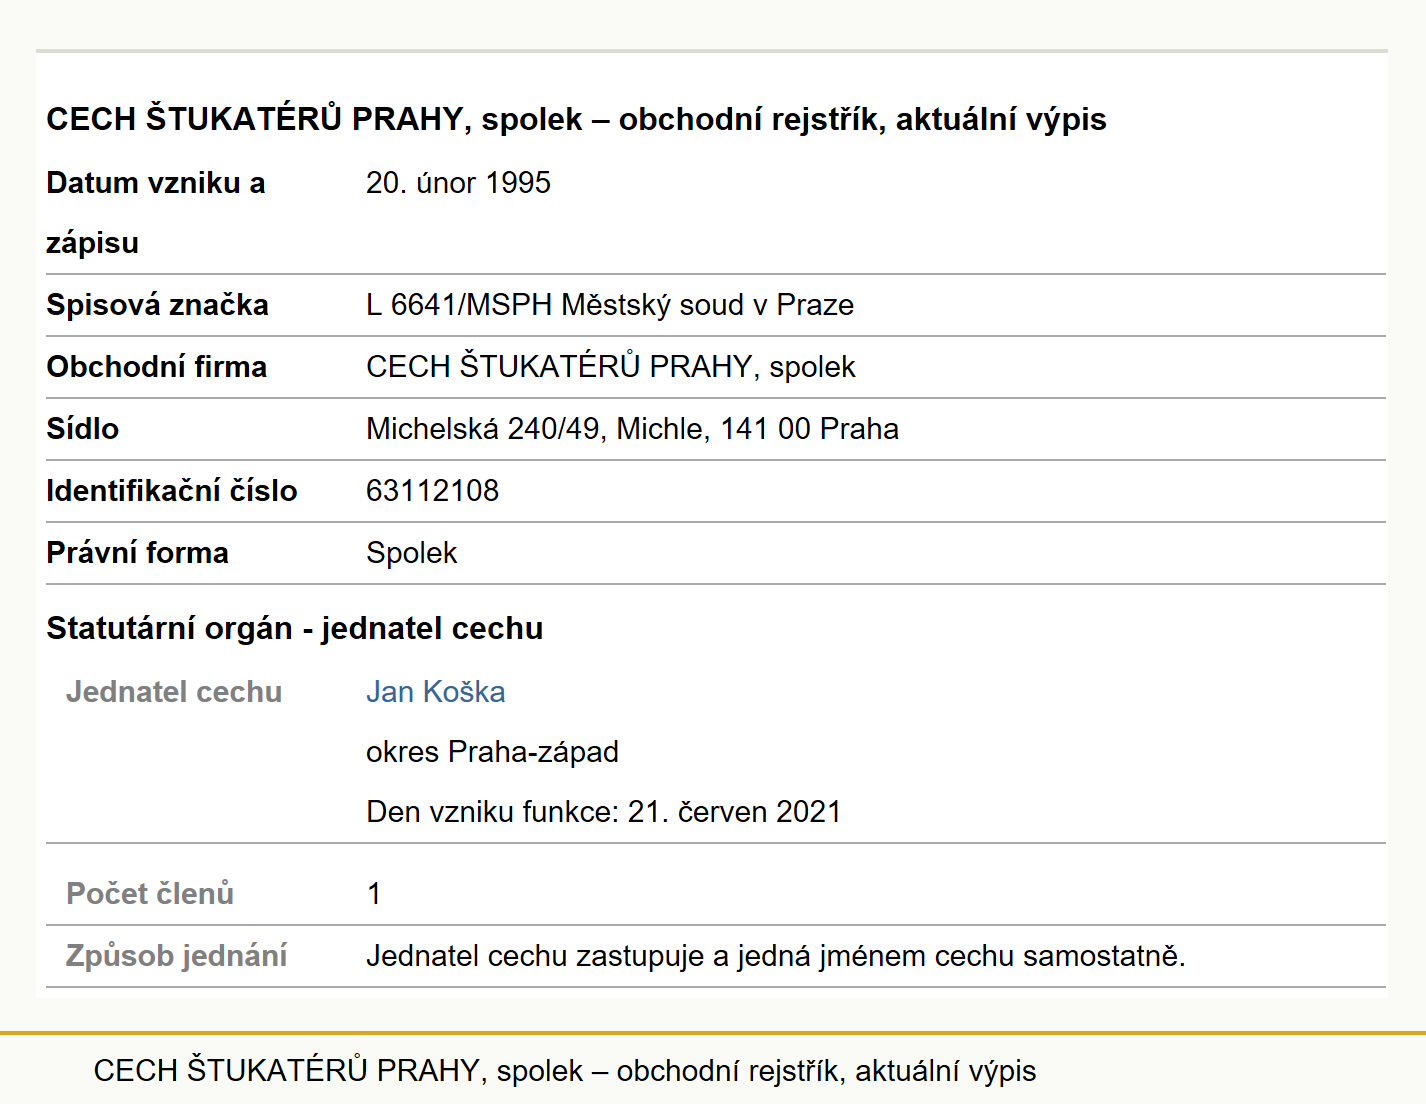Screen dimensions: 1426x1104
Task: Select file mark L 6641/MSPH value
Action: [x=610, y=305]
